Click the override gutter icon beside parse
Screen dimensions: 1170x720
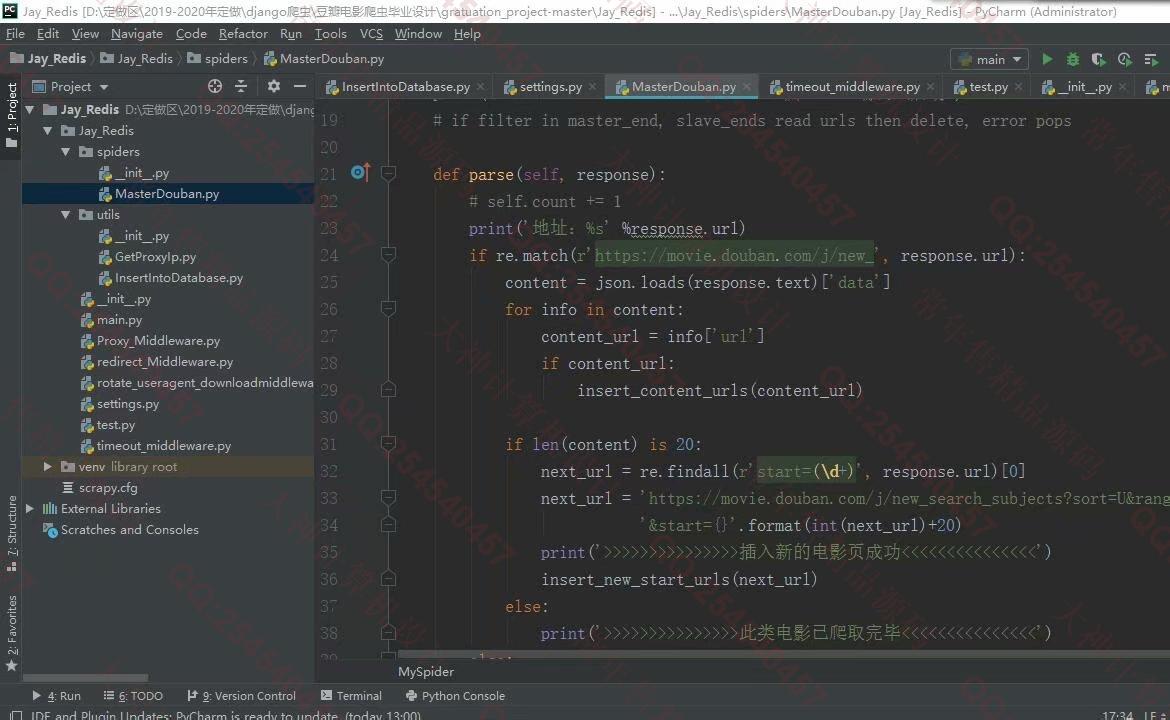click(x=360, y=173)
